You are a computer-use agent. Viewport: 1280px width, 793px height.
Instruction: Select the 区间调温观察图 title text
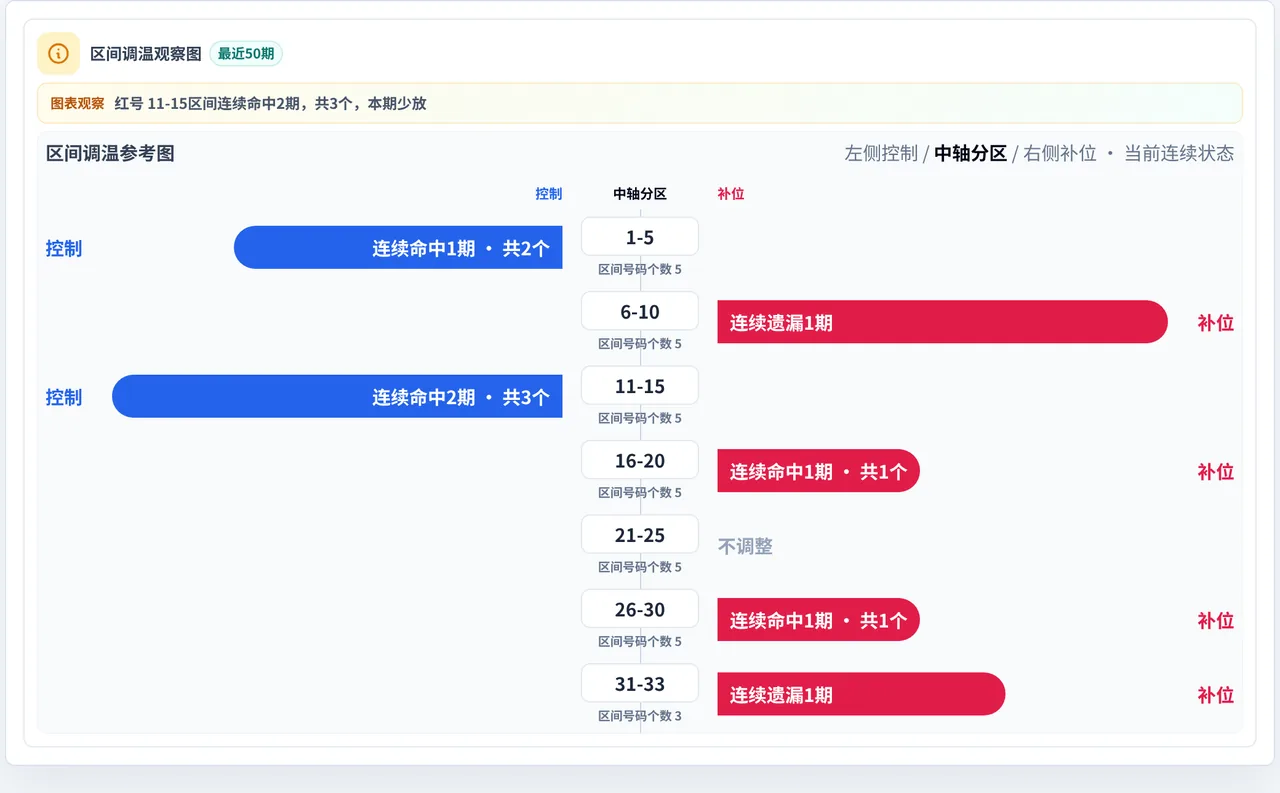pyautogui.click(x=146, y=53)
